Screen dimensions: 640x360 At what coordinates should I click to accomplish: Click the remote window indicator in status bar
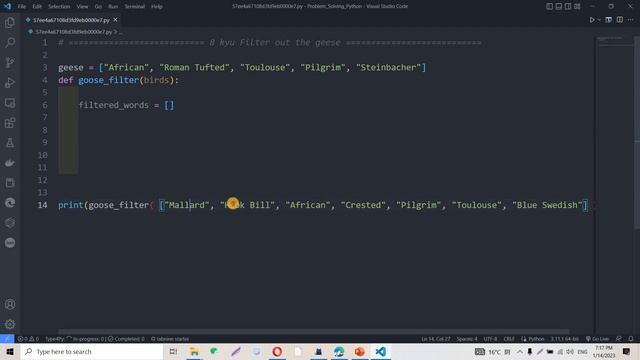point(7,339)
